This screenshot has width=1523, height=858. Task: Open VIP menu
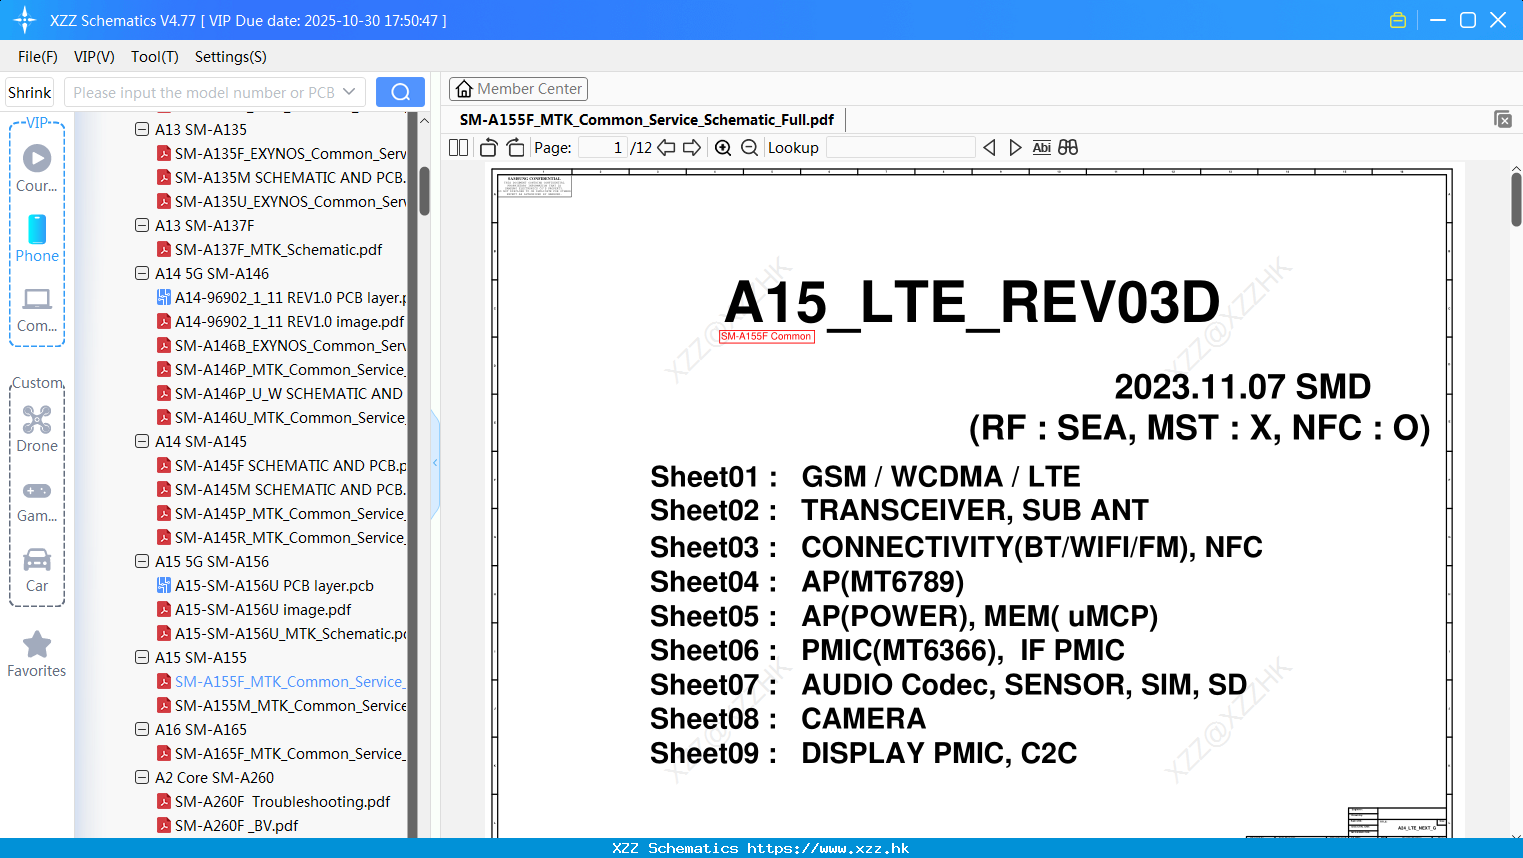click(x=94, y=57)
